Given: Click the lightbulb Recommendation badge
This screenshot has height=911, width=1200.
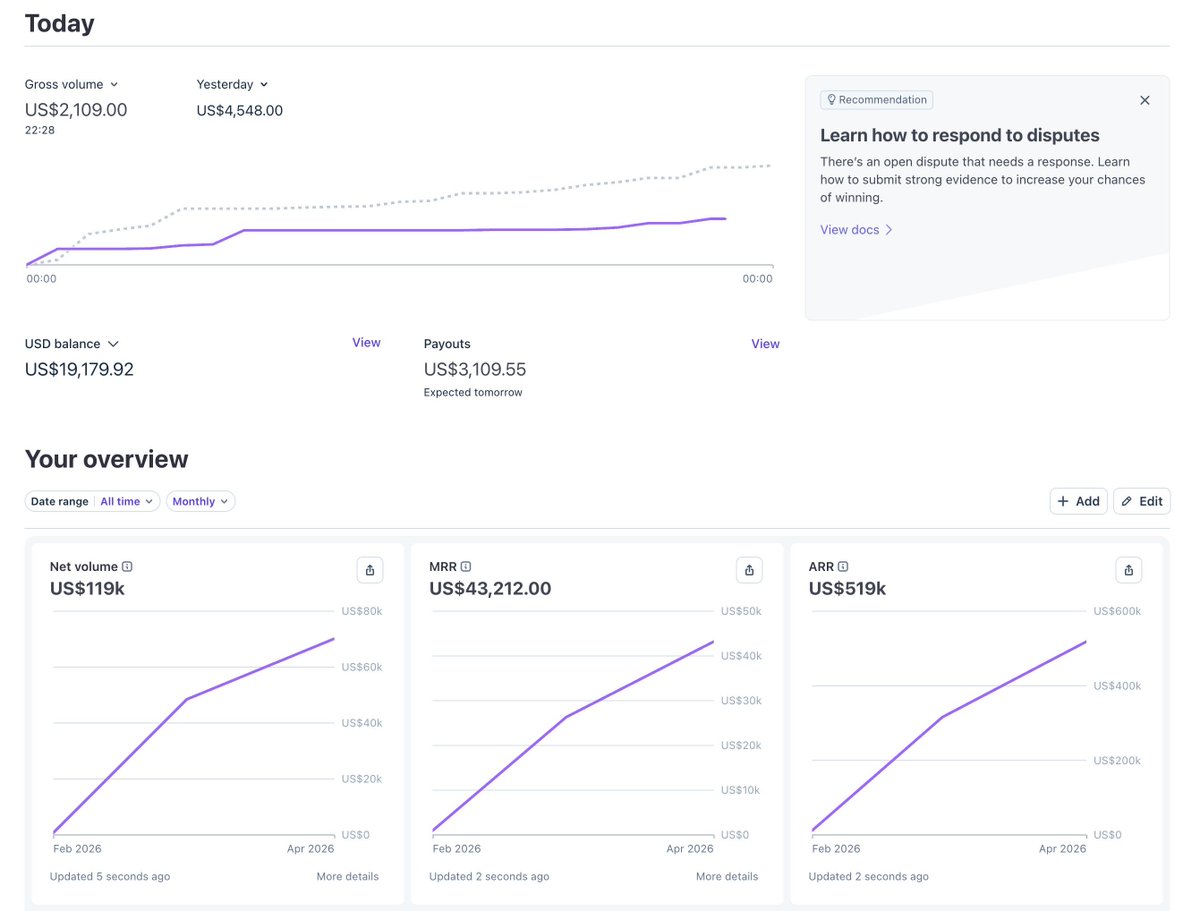Looking at the screenshot, I should pos(876,100).
